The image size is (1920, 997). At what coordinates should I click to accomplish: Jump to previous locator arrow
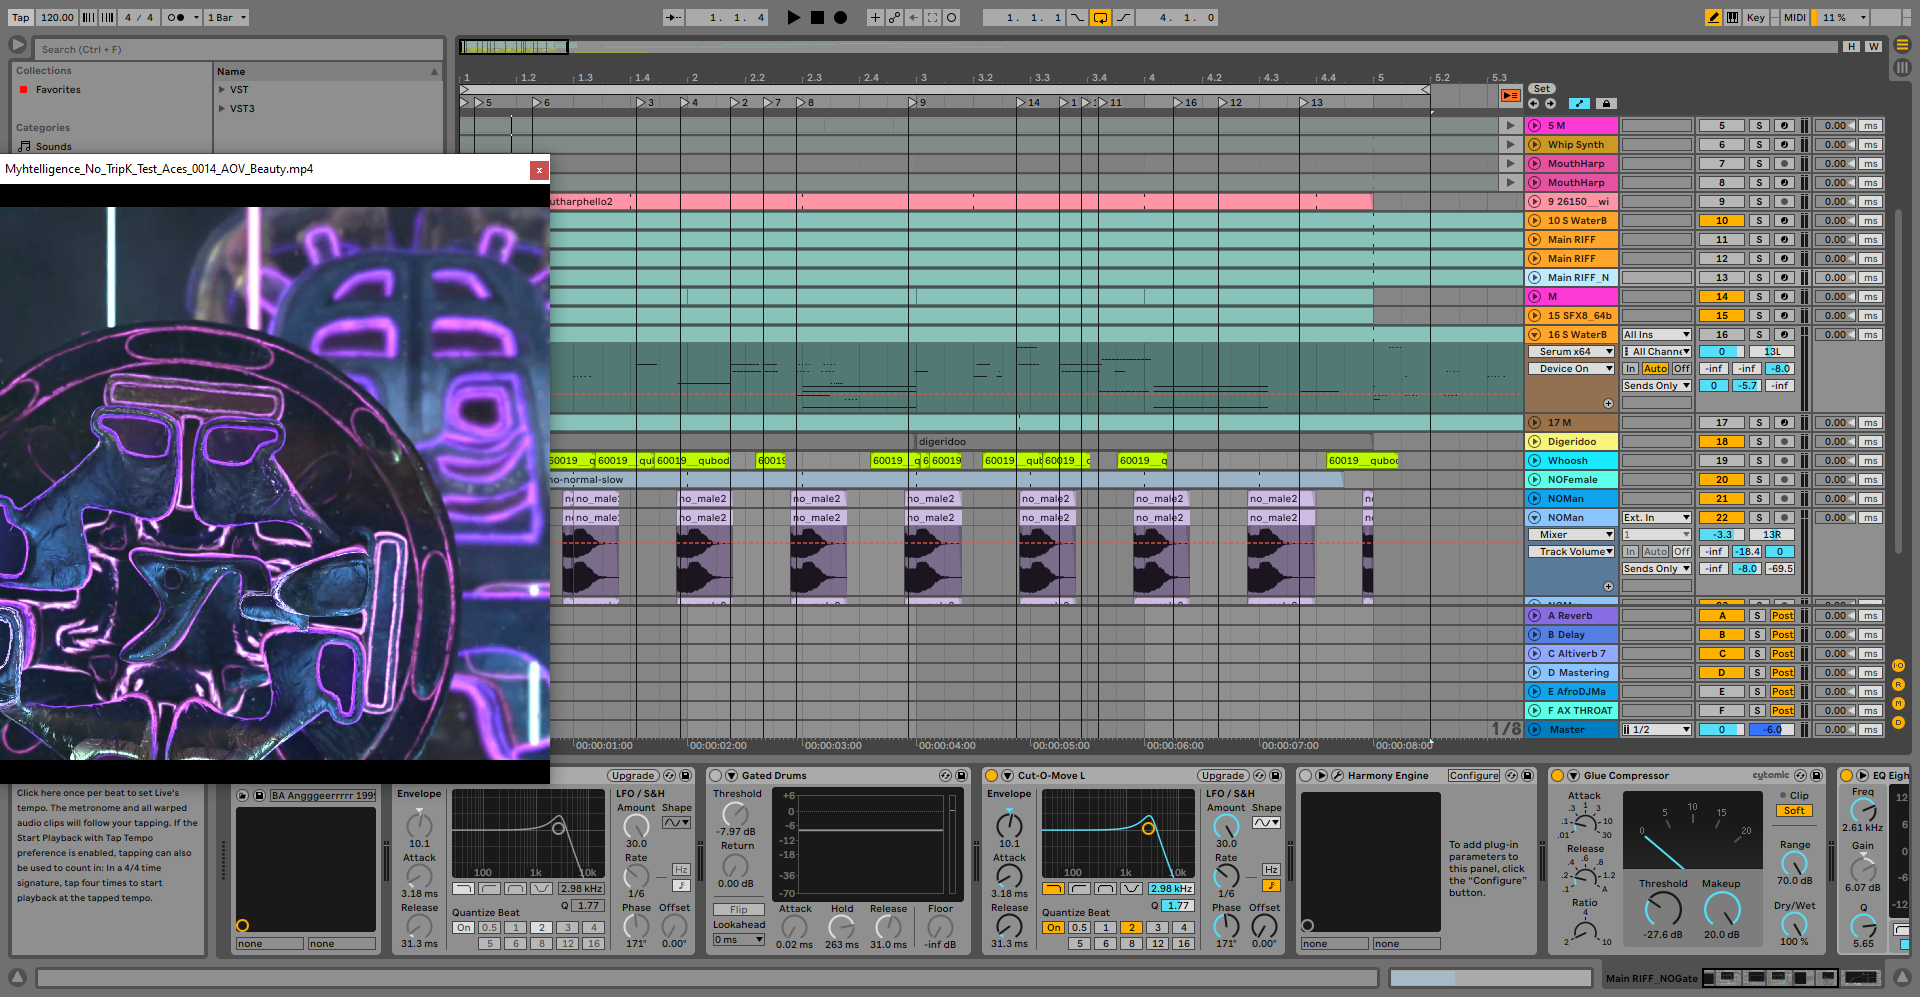(x=1534, y=103)
